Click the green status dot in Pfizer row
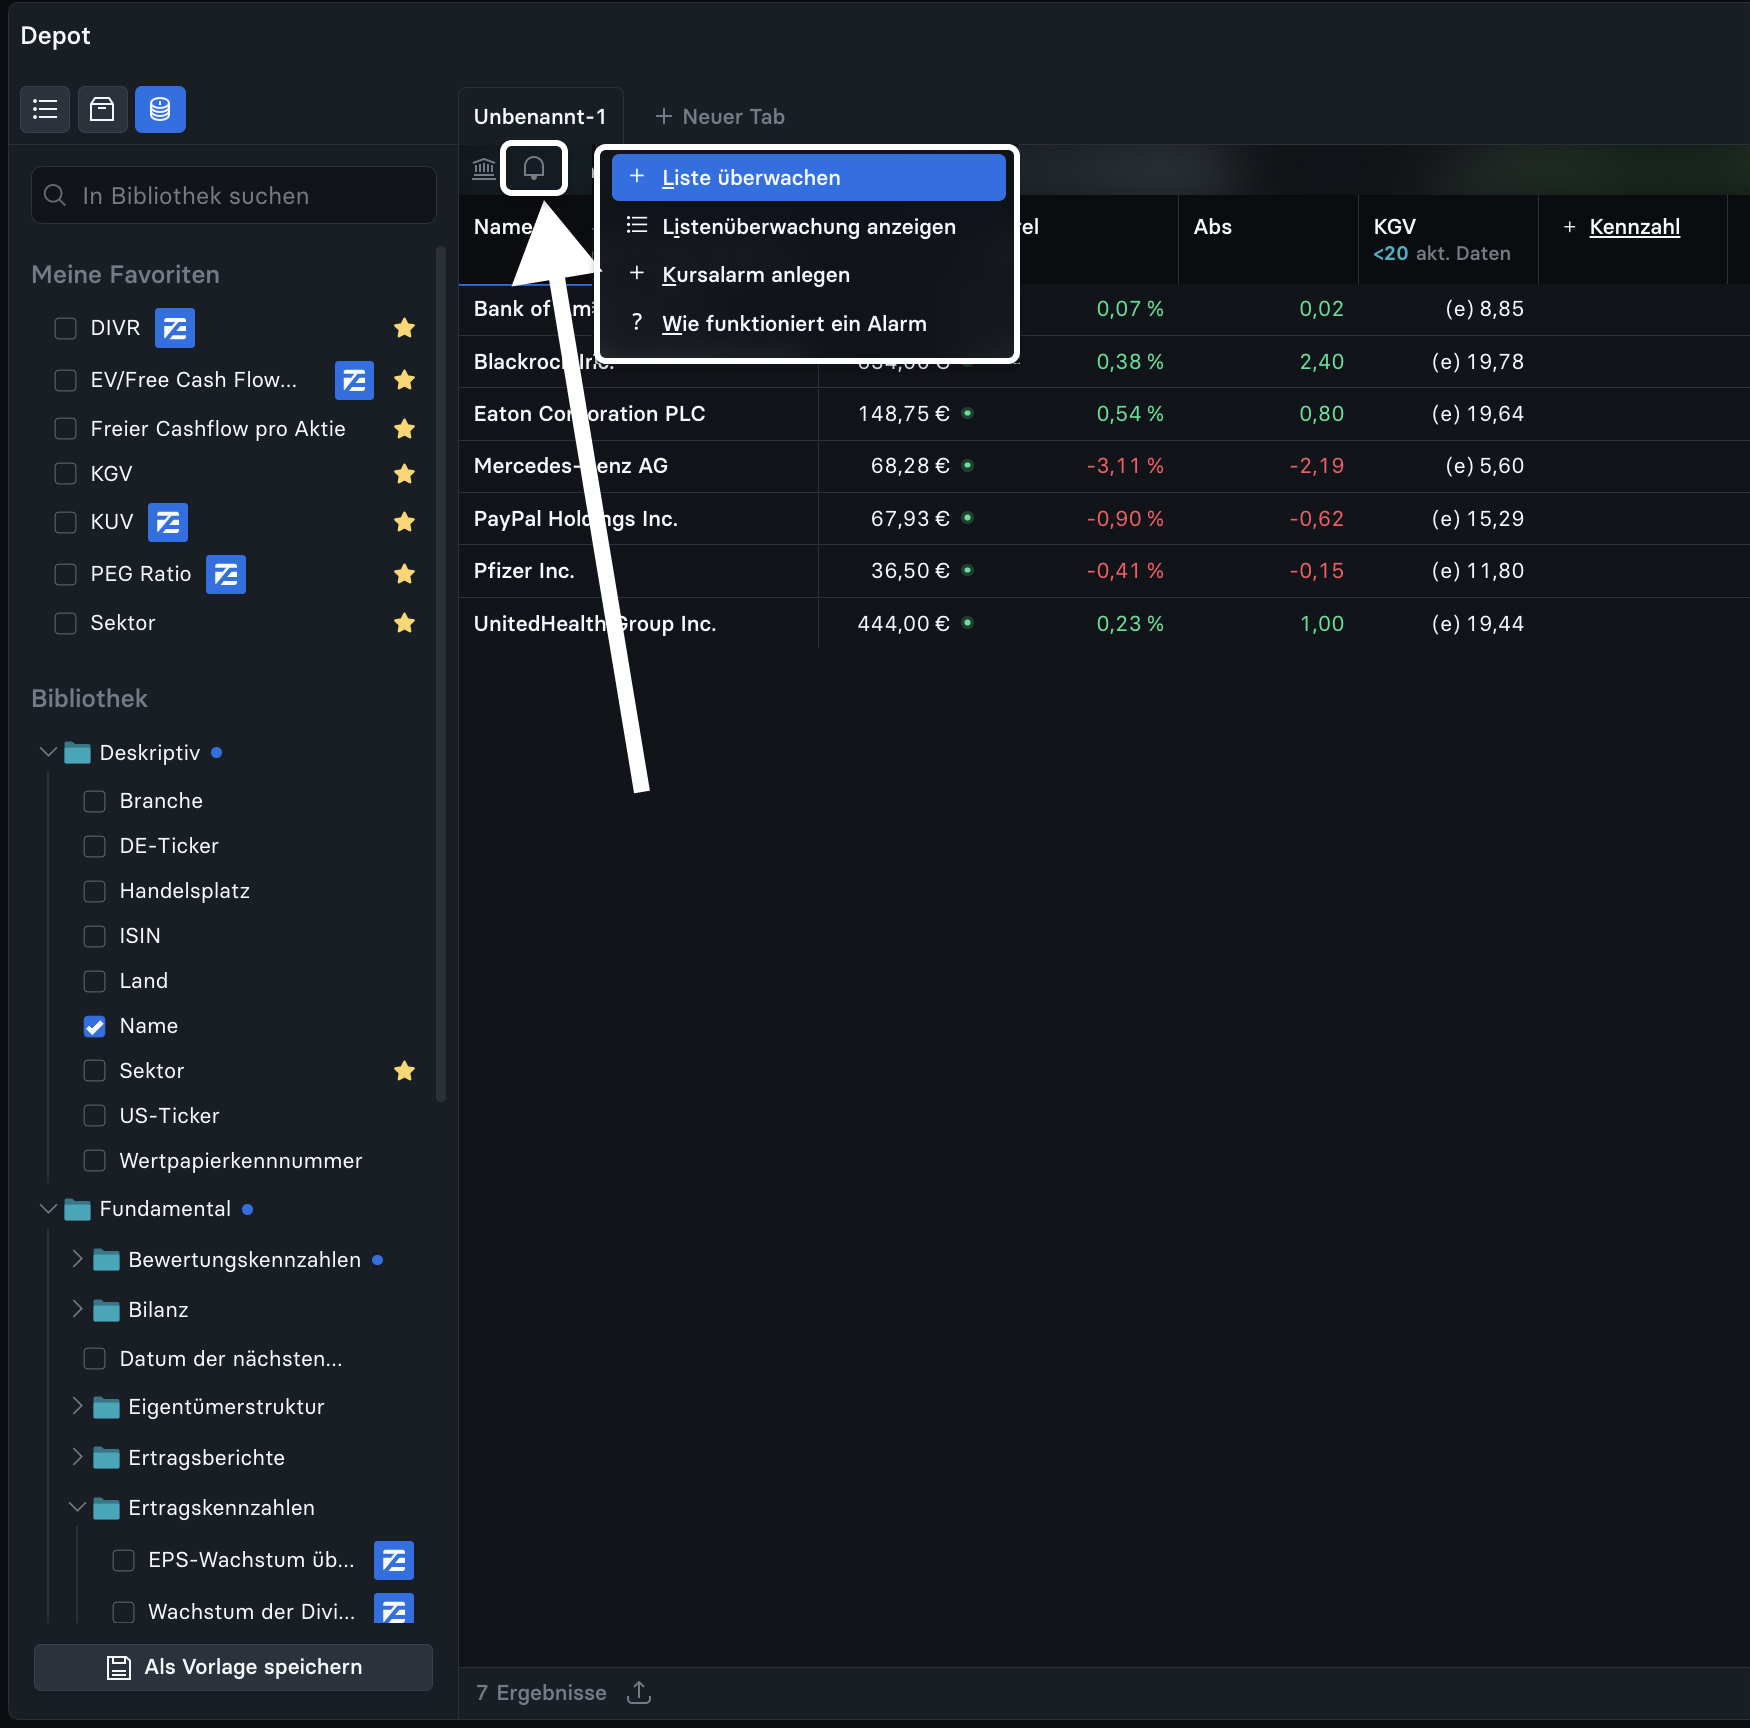The image size is (1750, 1728). [x=967, y=570]
